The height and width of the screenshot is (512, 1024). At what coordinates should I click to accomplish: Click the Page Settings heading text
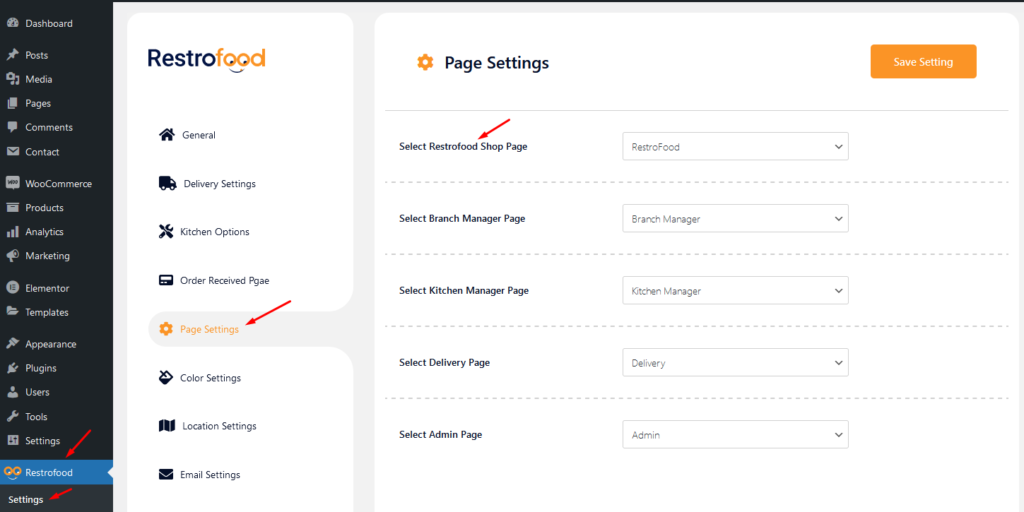pyautogui.click(x=497, y=63)
